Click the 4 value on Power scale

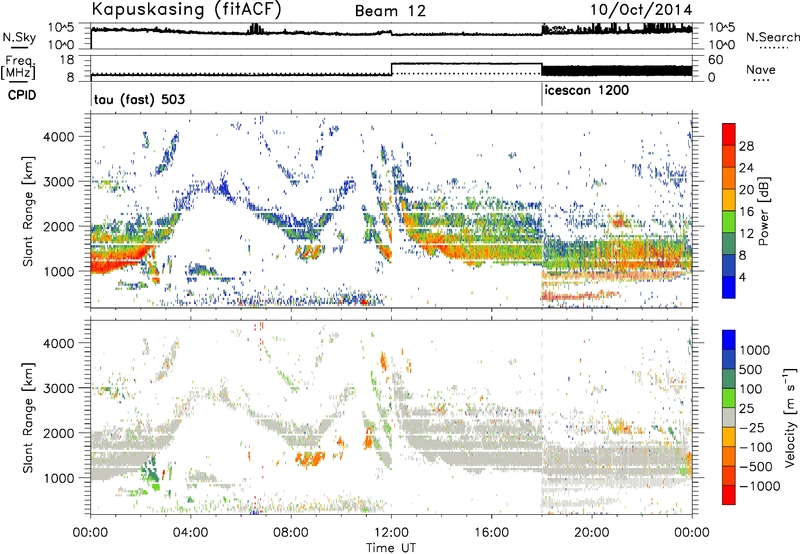click(x=743, y=278)
